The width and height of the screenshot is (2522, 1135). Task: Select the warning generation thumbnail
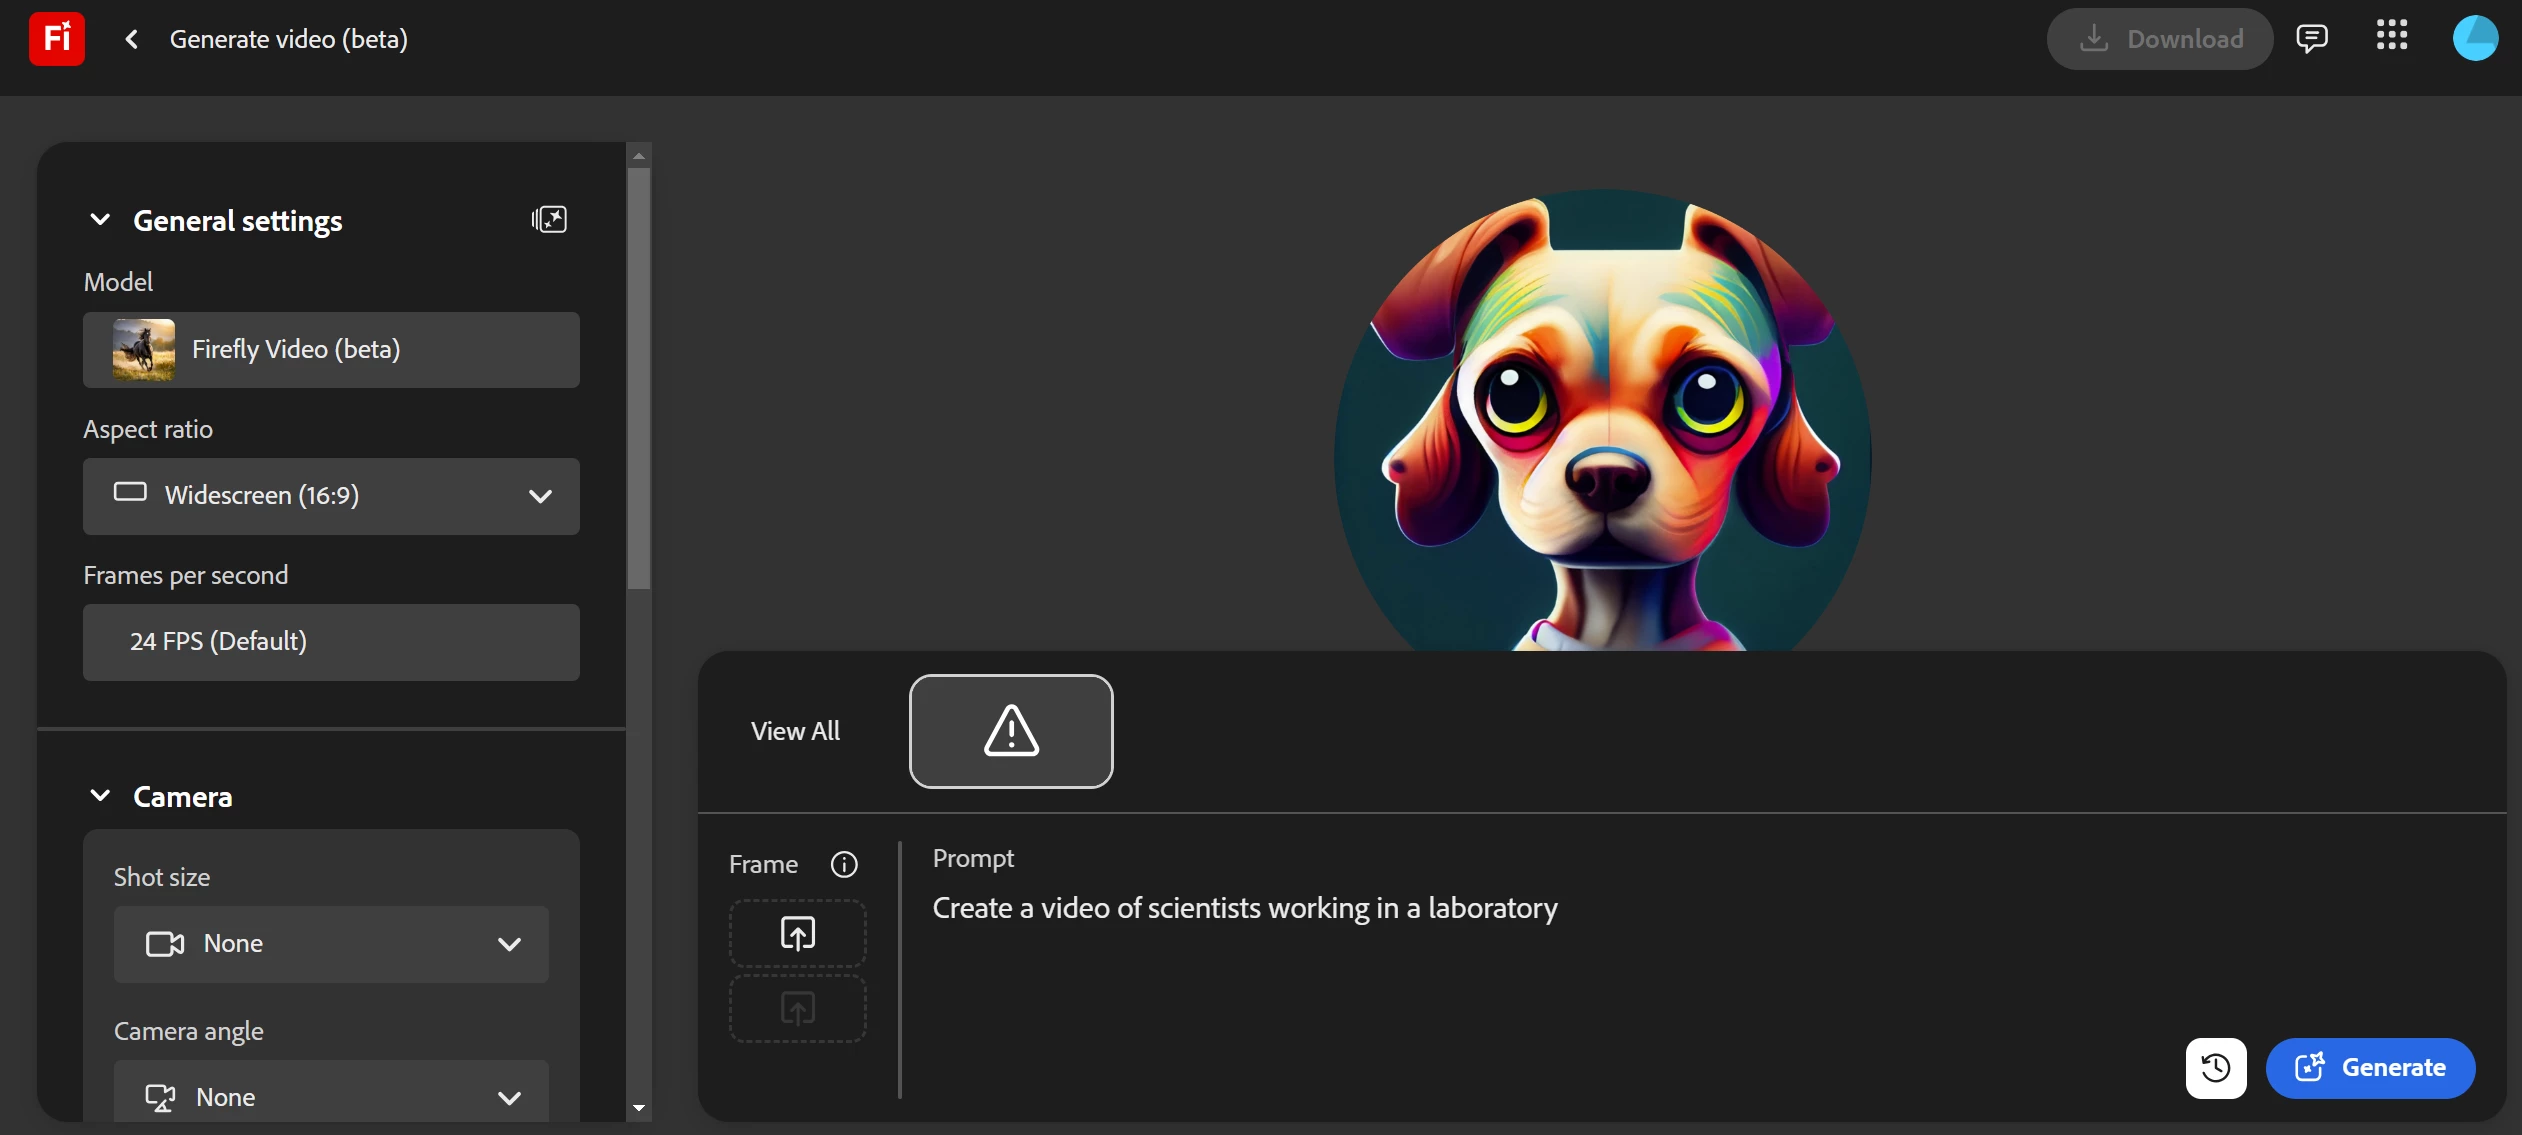(1011, 731)
